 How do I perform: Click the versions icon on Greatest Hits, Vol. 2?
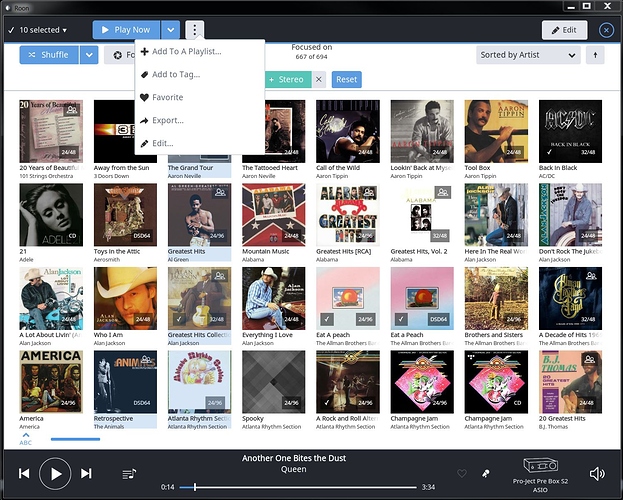[x=442, y=193]
